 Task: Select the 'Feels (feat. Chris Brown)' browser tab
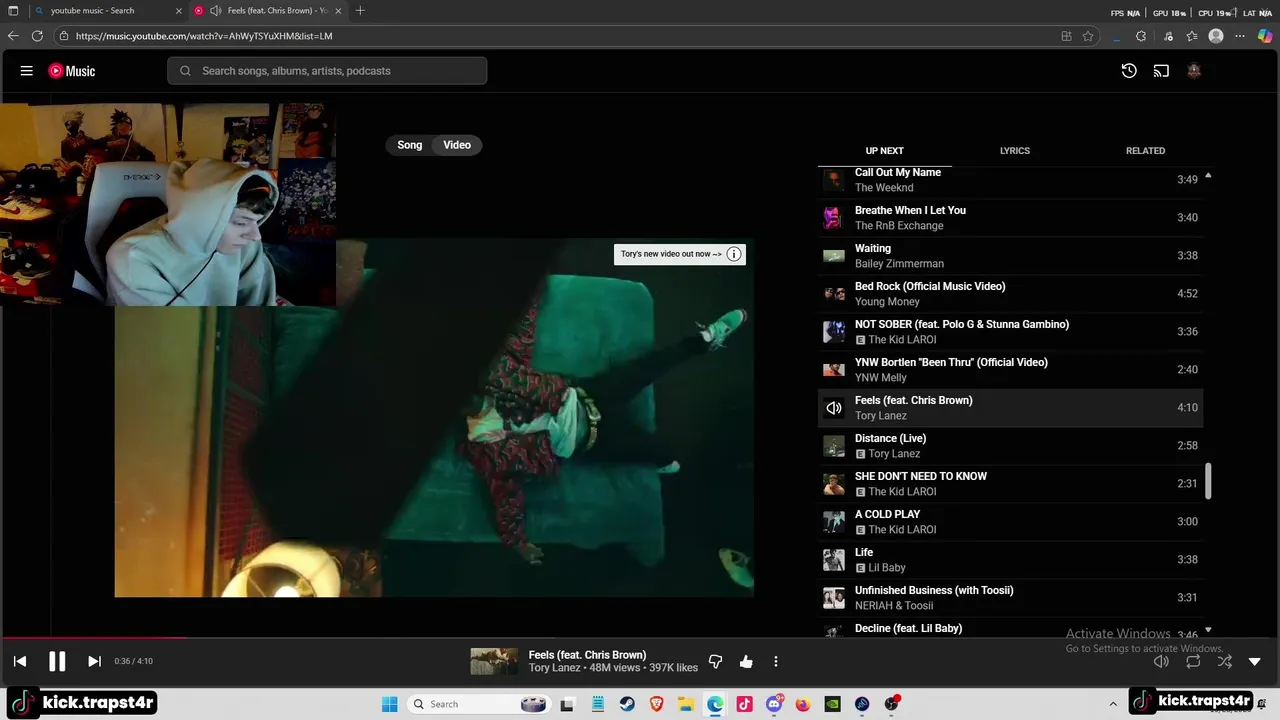coord(270,11)
